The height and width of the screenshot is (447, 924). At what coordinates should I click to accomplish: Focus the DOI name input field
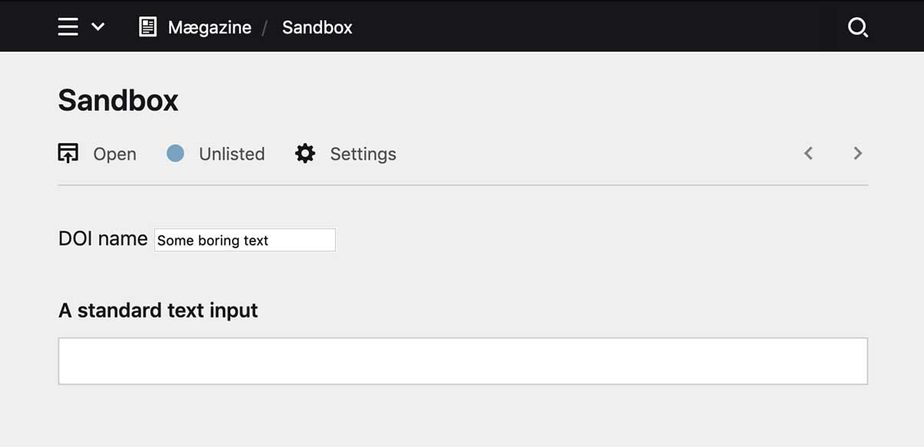[x=244, y=240]
